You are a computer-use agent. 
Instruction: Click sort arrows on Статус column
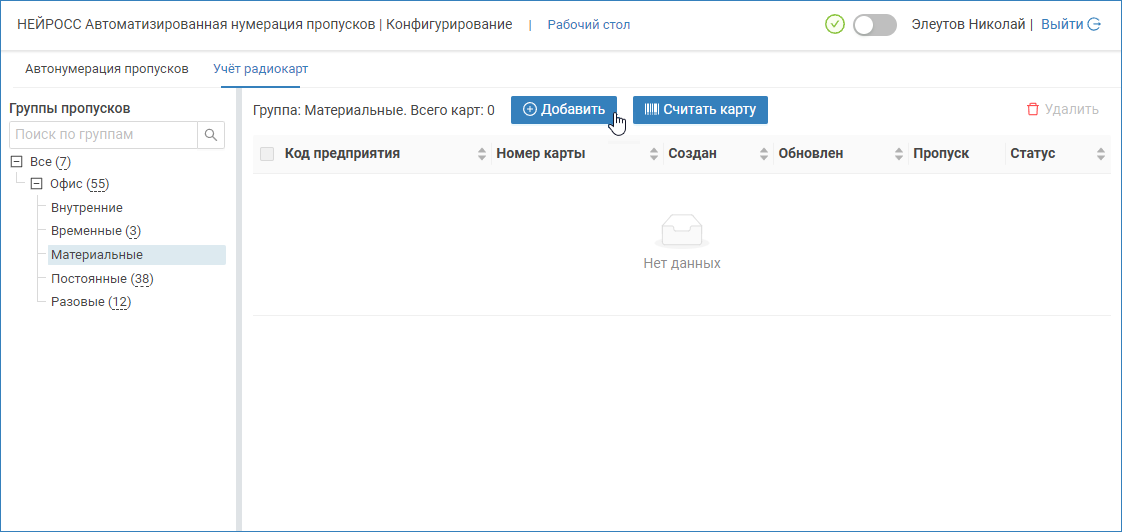pos(1101,154)
